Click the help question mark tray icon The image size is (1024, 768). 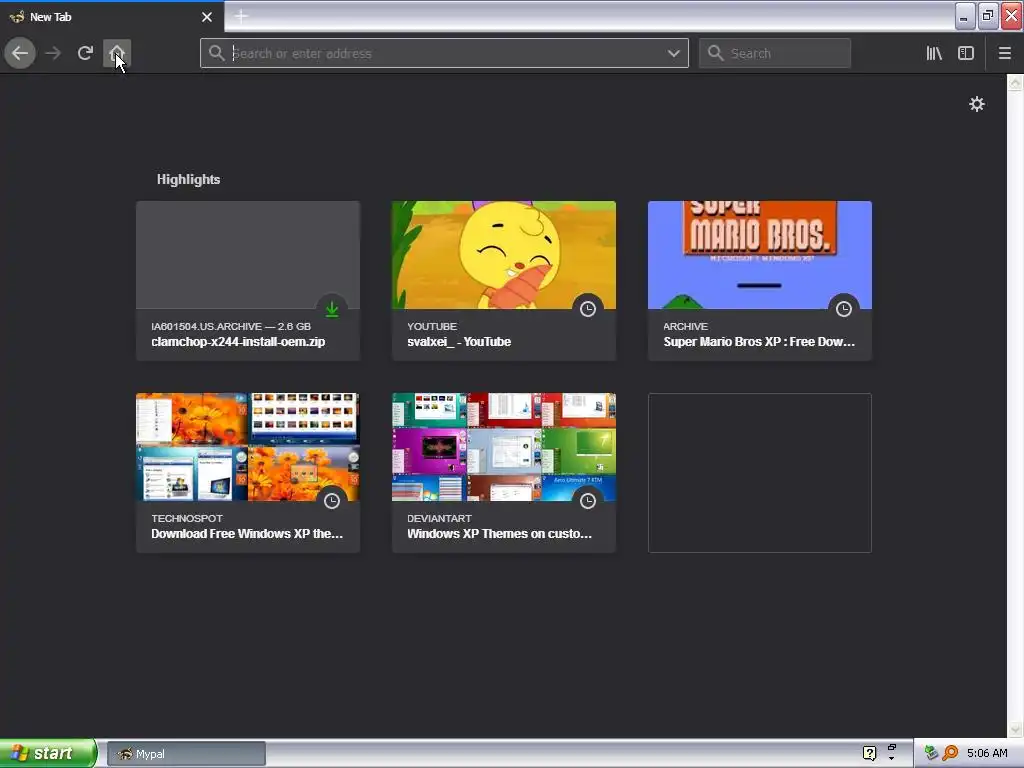click(x=869, y=754)
